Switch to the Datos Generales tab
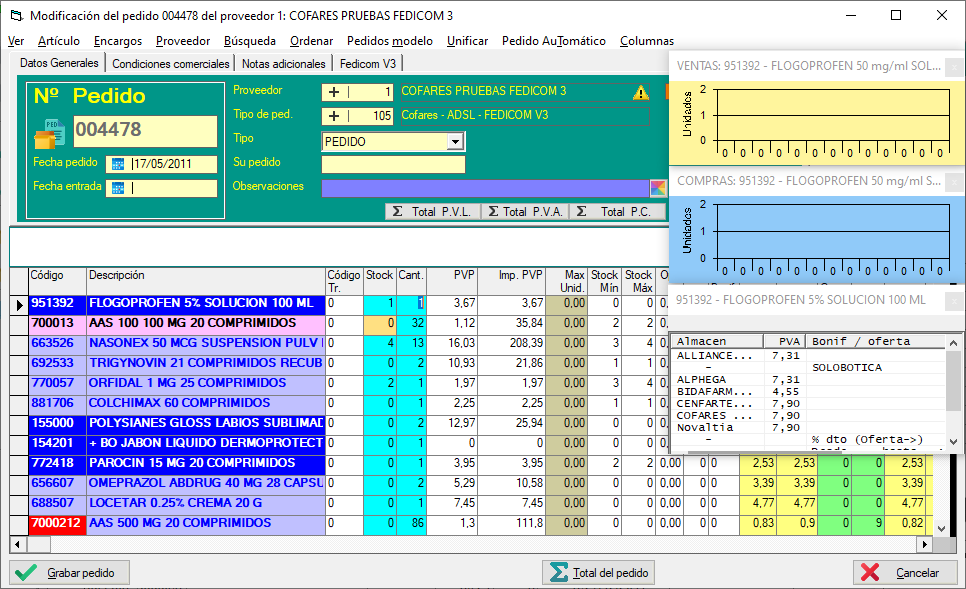The image size is (966, 589). tap(59, 63)
